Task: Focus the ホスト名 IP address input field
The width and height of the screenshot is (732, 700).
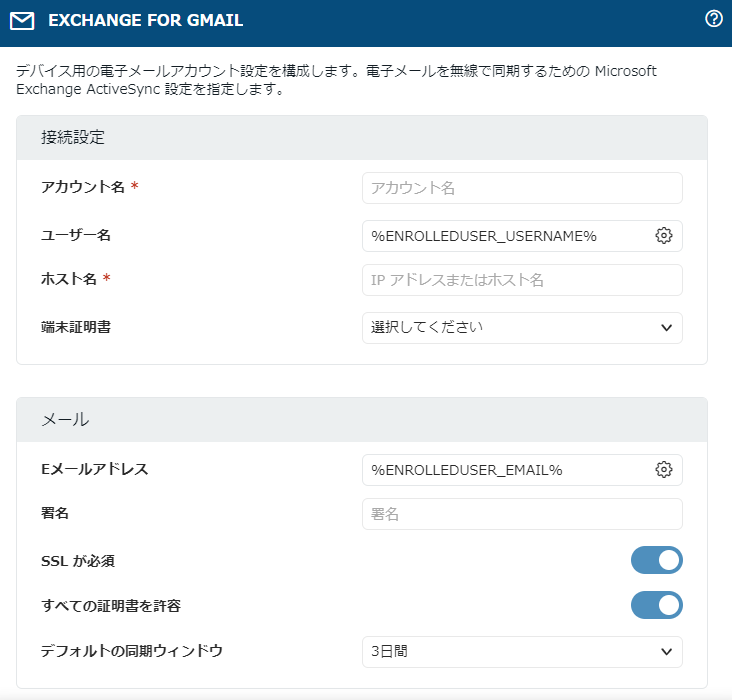Action: point(522,280)
